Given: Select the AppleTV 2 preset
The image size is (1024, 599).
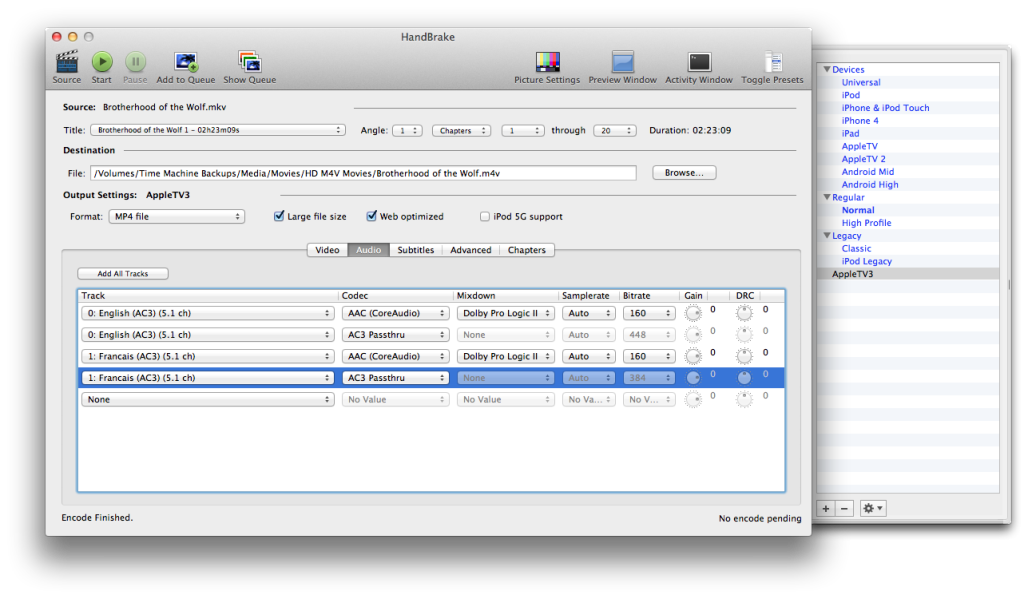Looking at the screenshot, I should click(x=863, y=159).
